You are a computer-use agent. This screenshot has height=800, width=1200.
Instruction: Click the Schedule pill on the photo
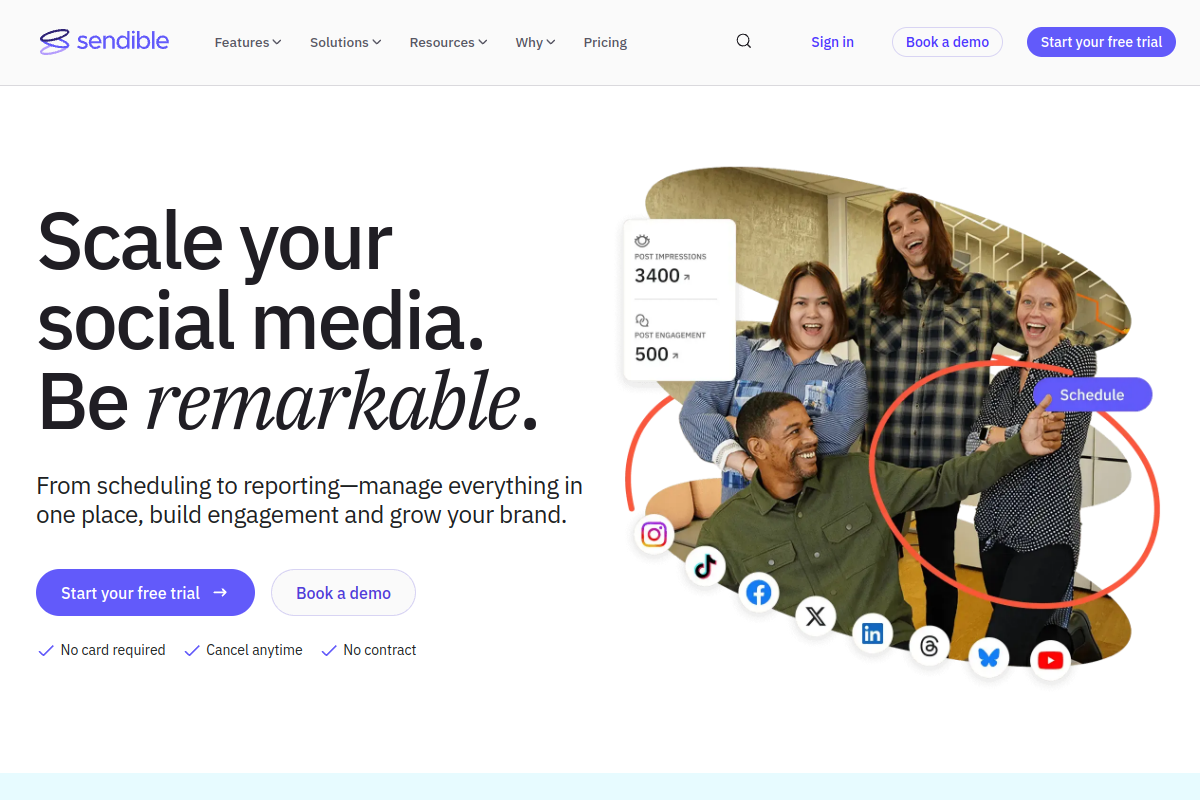point(1092,394)
